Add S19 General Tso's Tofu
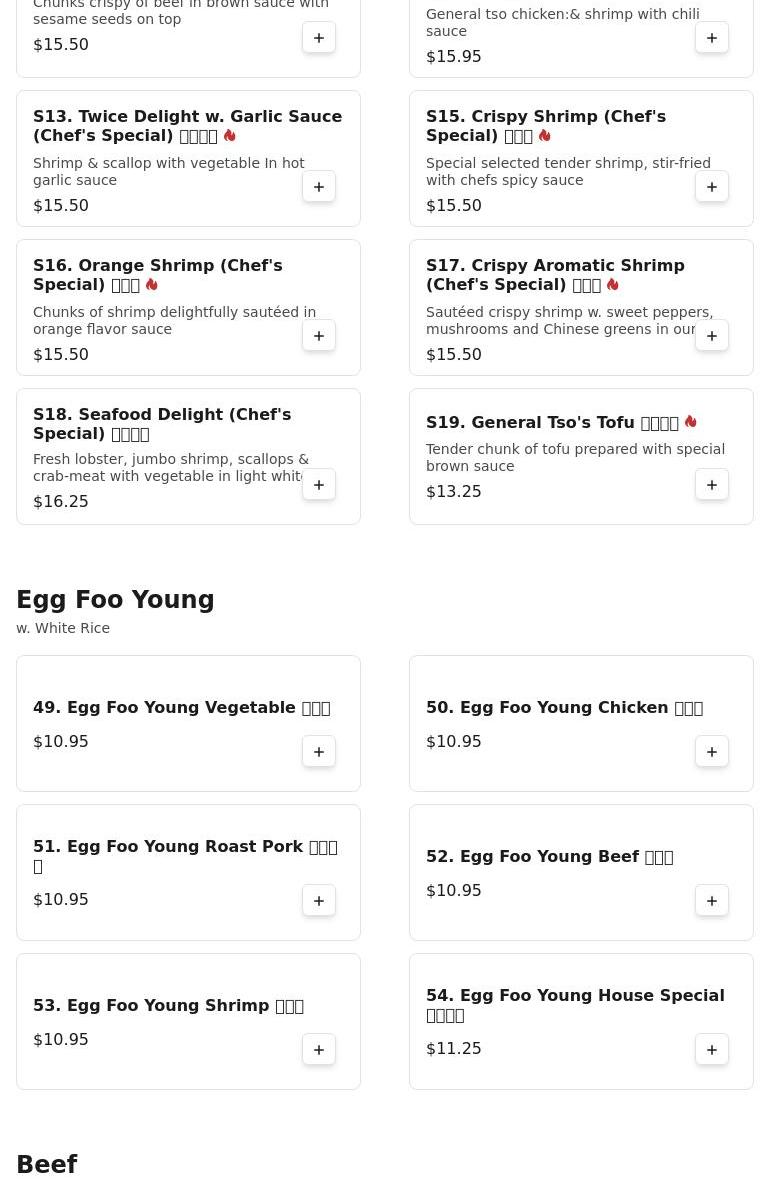 [x=712, y=485]
